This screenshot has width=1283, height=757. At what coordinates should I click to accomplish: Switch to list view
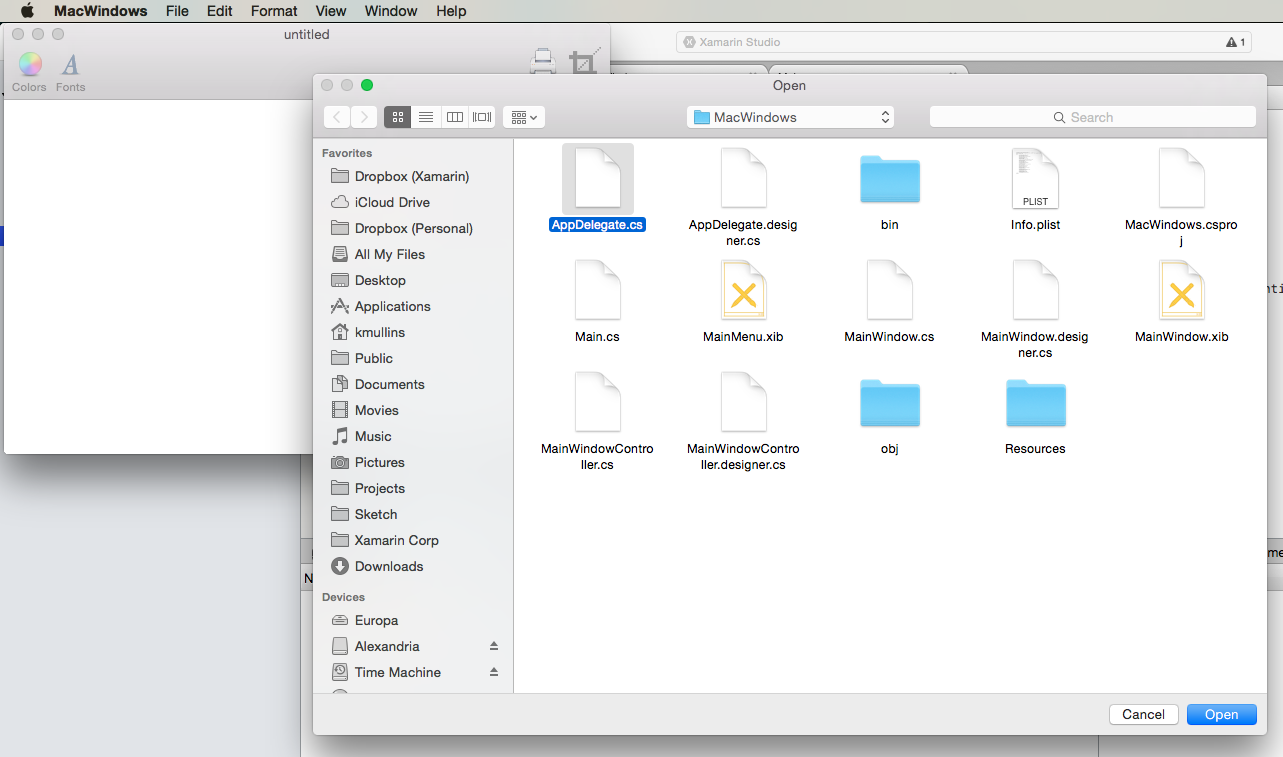[426, 117]
